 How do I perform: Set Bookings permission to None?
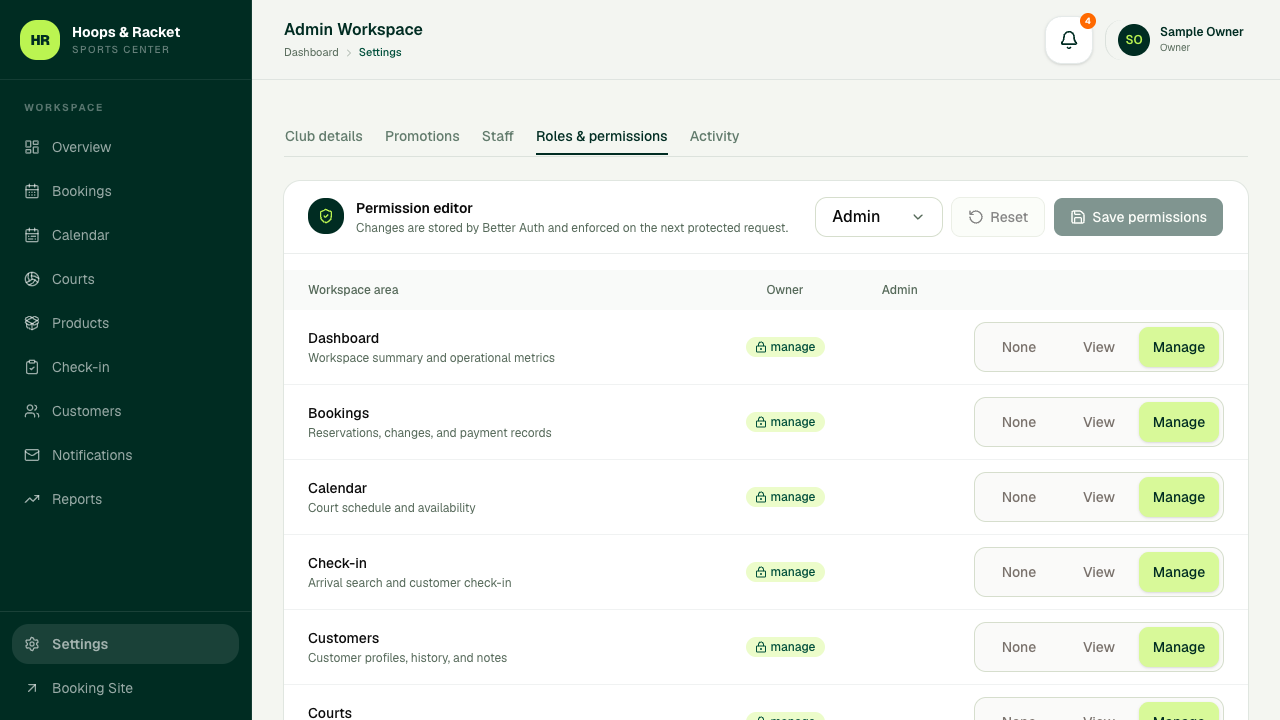[x=1019, y=422]
